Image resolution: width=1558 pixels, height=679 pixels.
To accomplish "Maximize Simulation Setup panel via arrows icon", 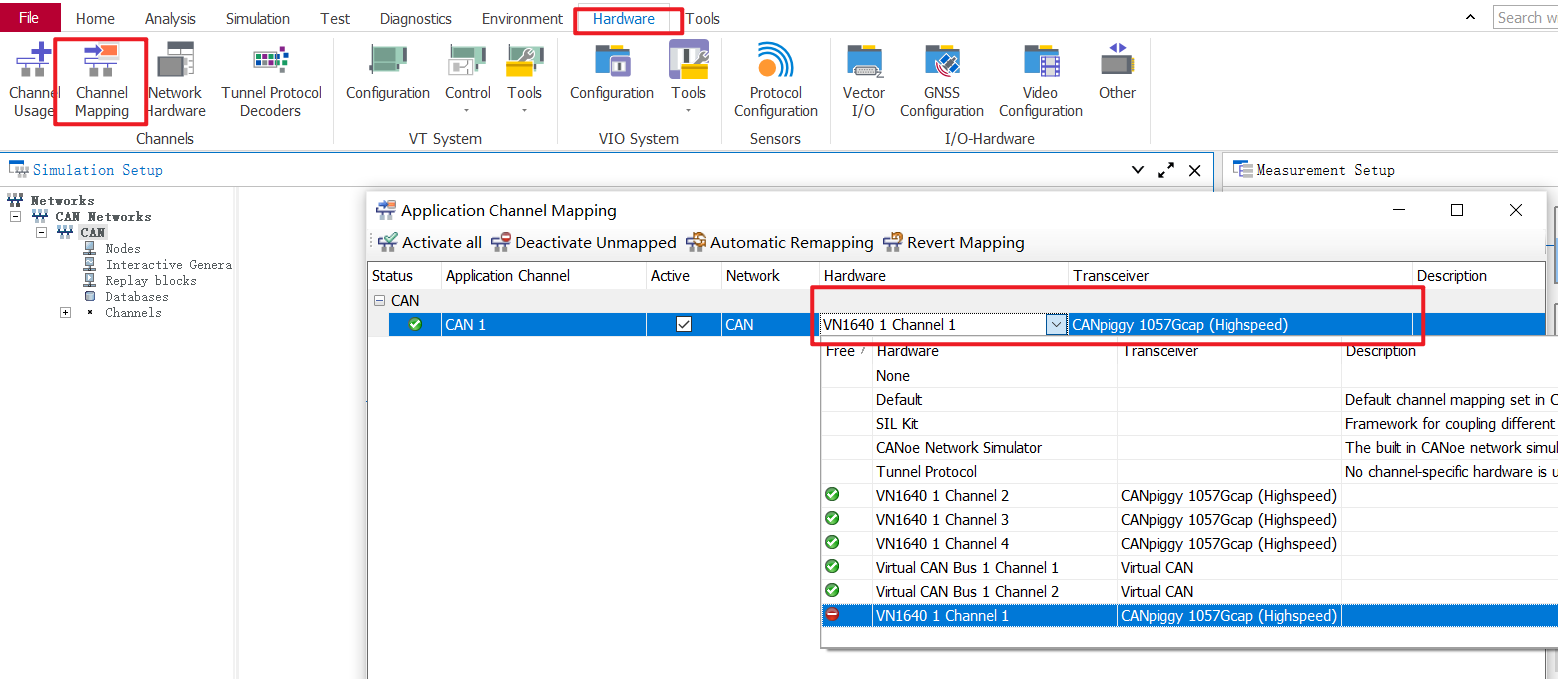I will tap(1165, 170).
